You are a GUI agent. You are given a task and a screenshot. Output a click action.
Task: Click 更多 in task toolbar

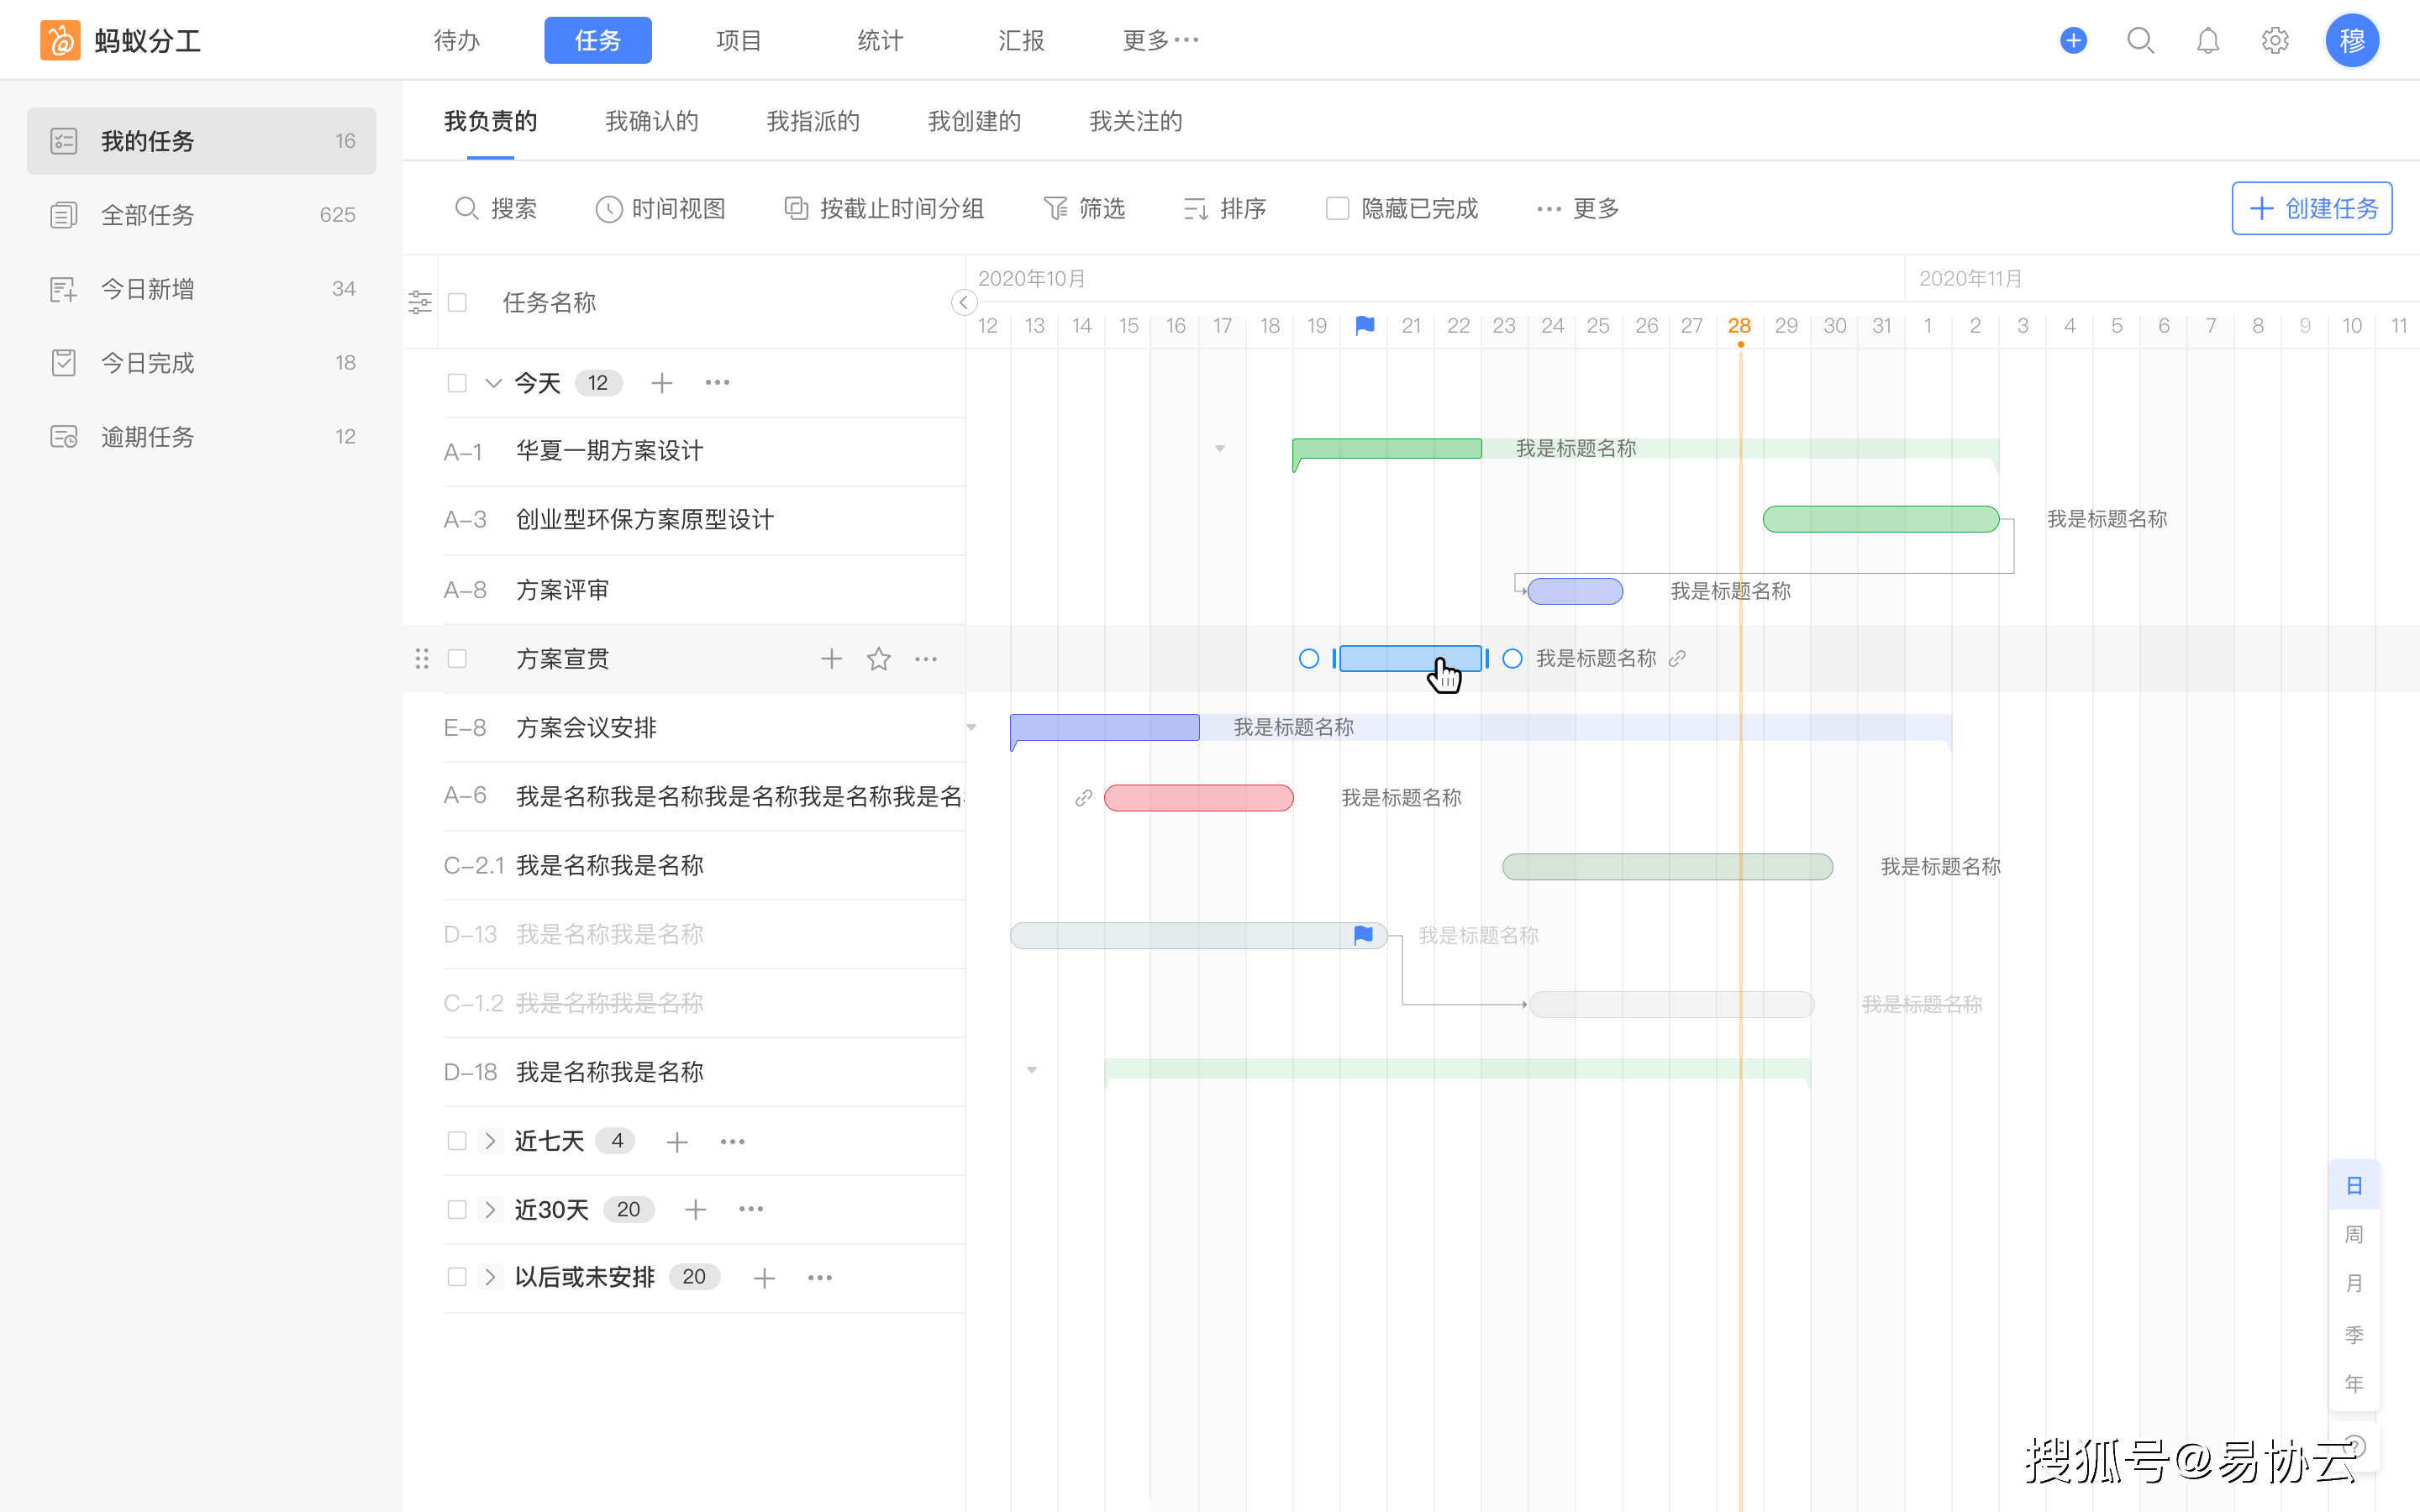[1578, 208]
